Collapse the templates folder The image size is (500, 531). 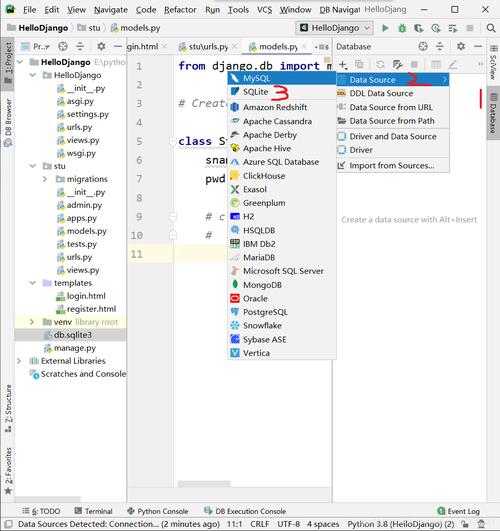coord(33,283)
